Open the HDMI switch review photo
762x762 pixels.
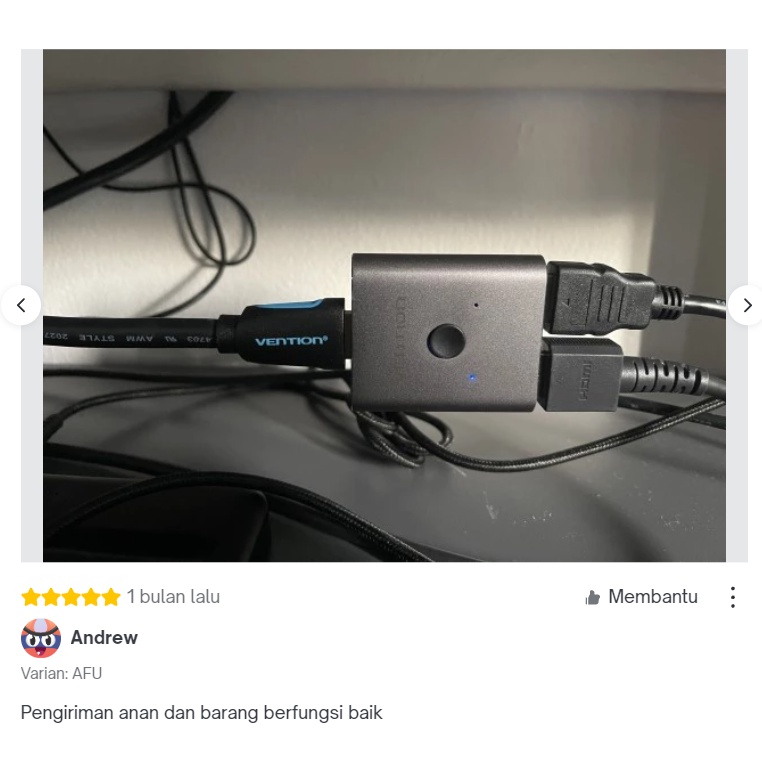[x=384, y=305]
